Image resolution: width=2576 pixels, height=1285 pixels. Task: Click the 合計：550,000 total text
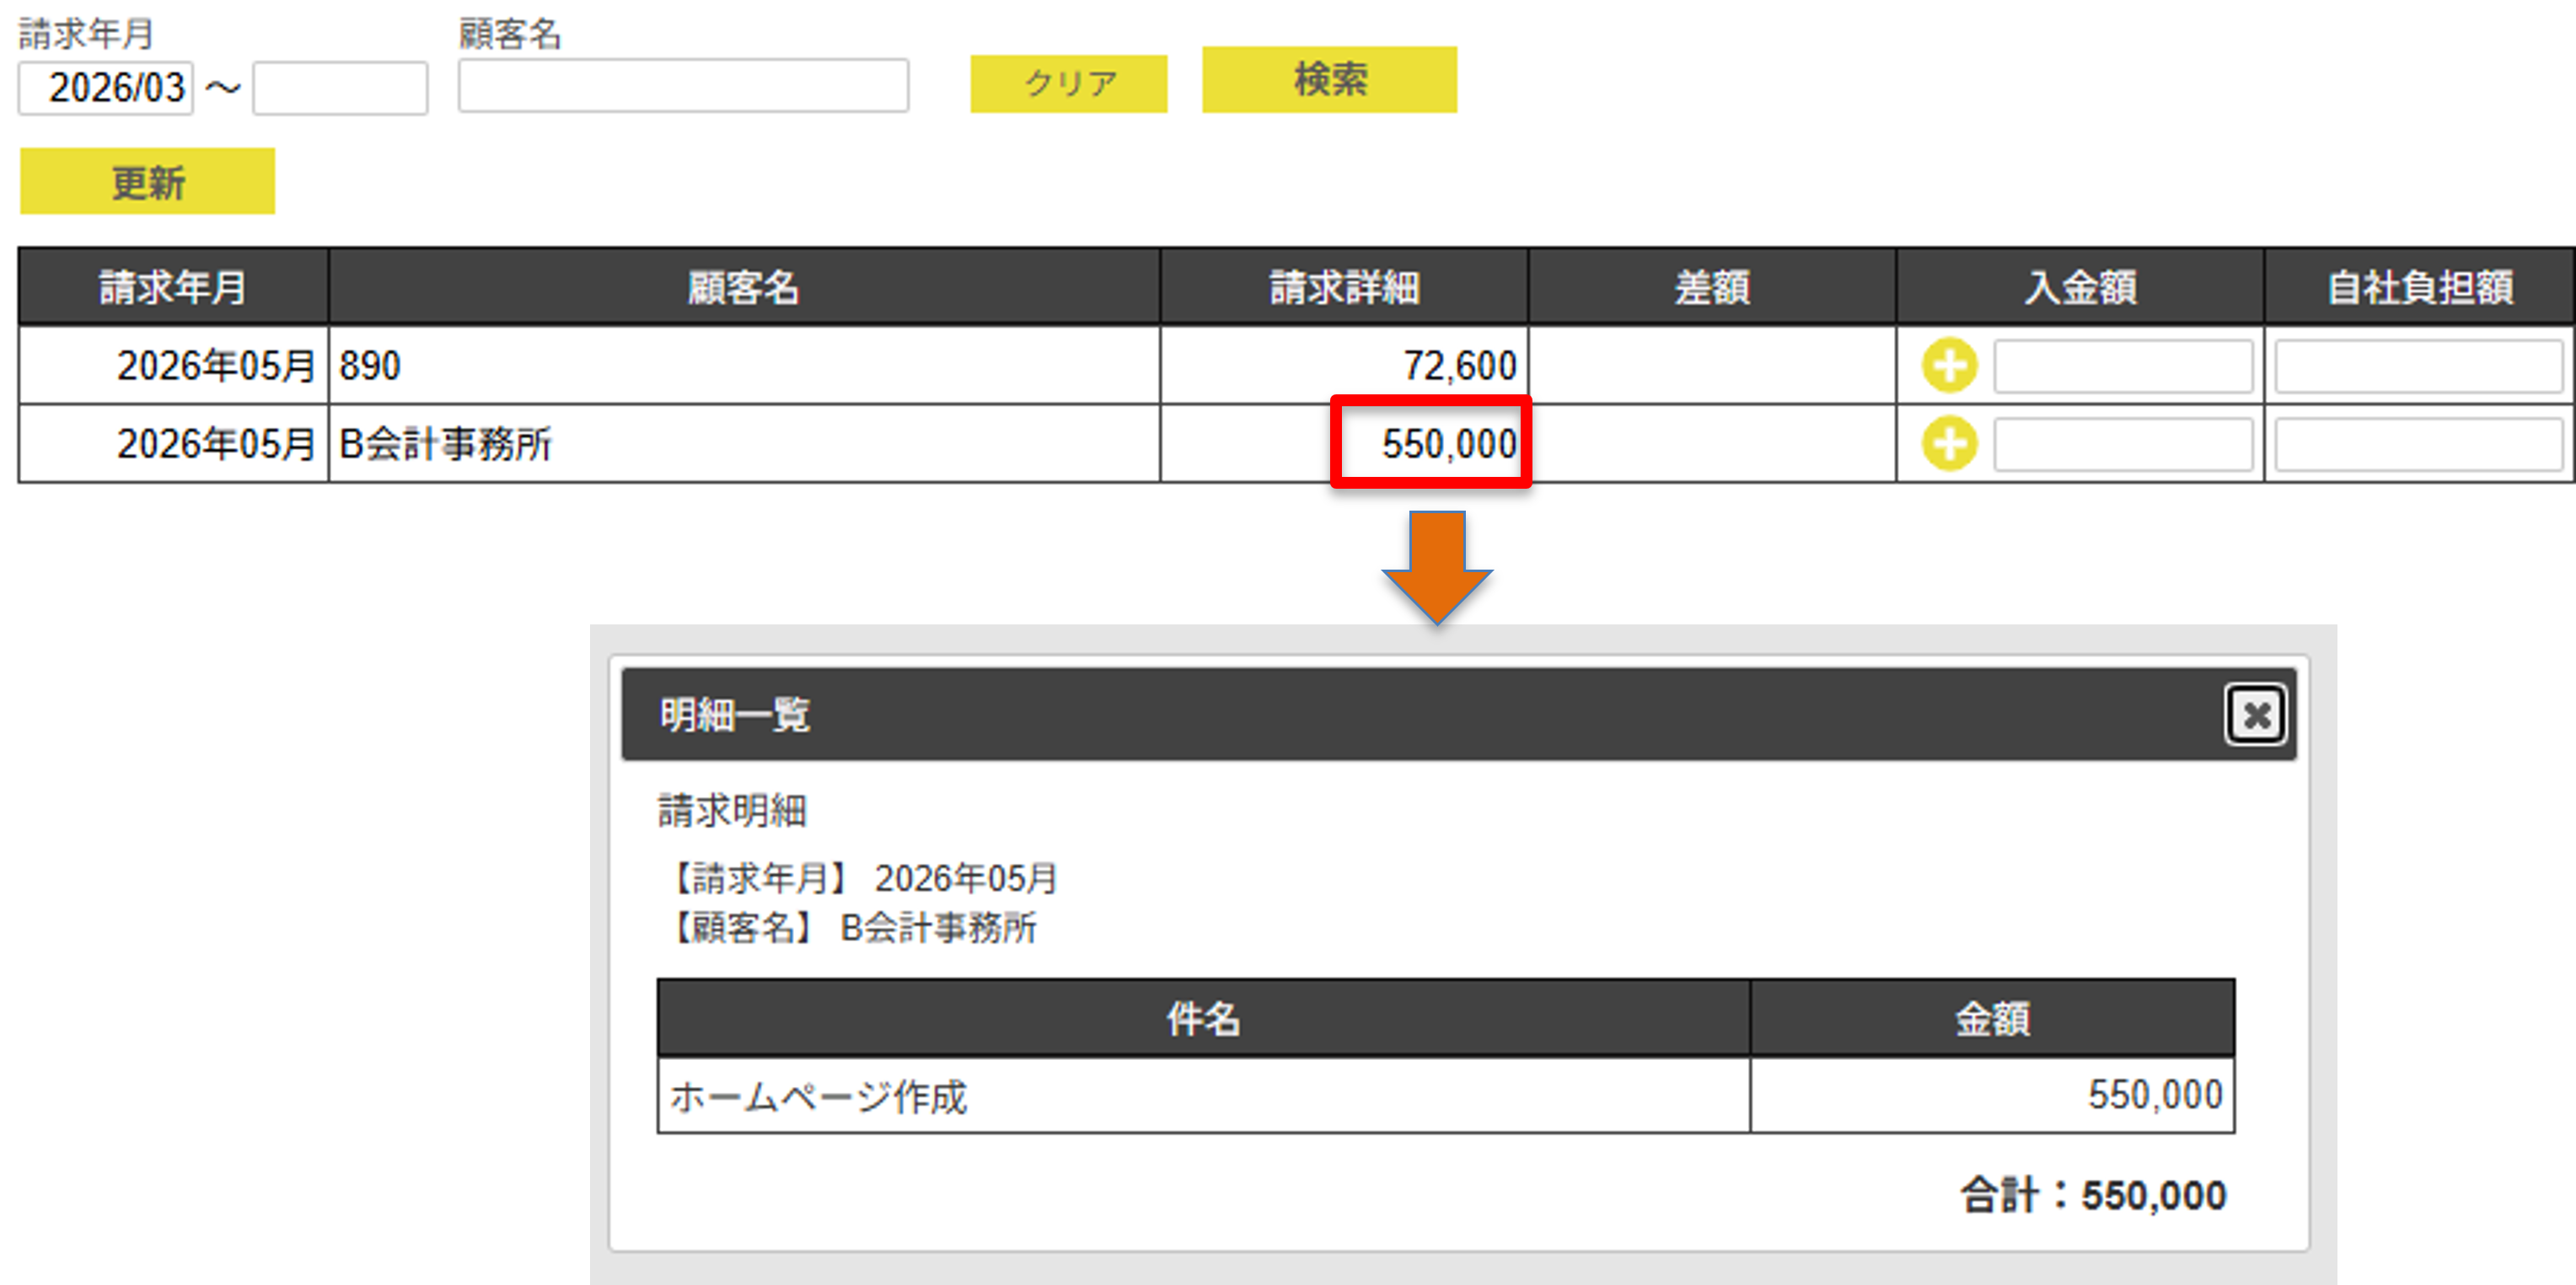pyautogui.click(x=2093, y=1194)
